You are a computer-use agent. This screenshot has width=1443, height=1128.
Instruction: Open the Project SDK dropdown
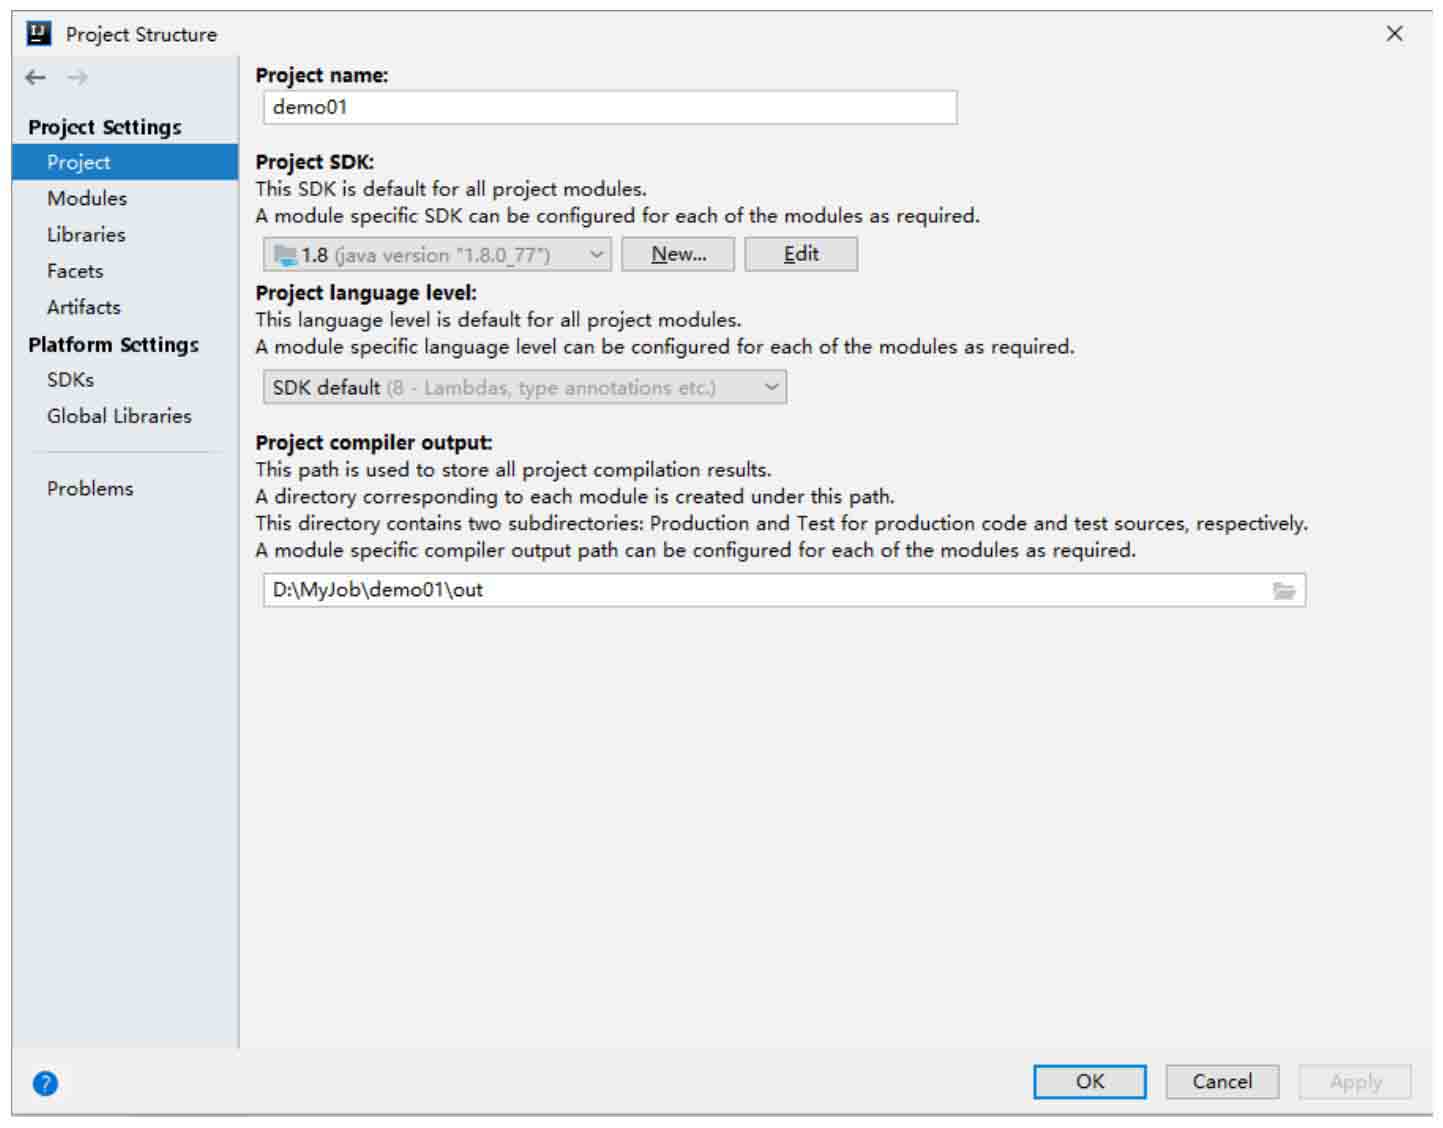437,255
